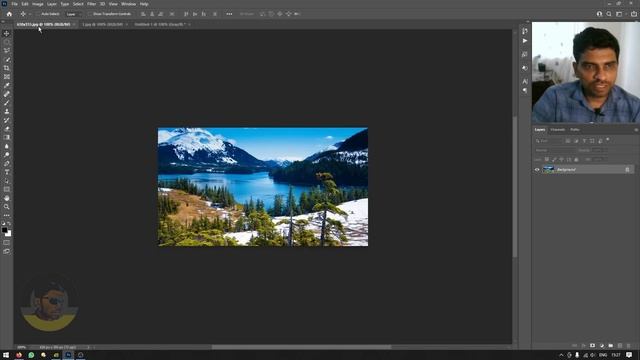This screenshot has width=640, height=360.
Task: Select the Frame tool
Action: click(x=7, y=77)
